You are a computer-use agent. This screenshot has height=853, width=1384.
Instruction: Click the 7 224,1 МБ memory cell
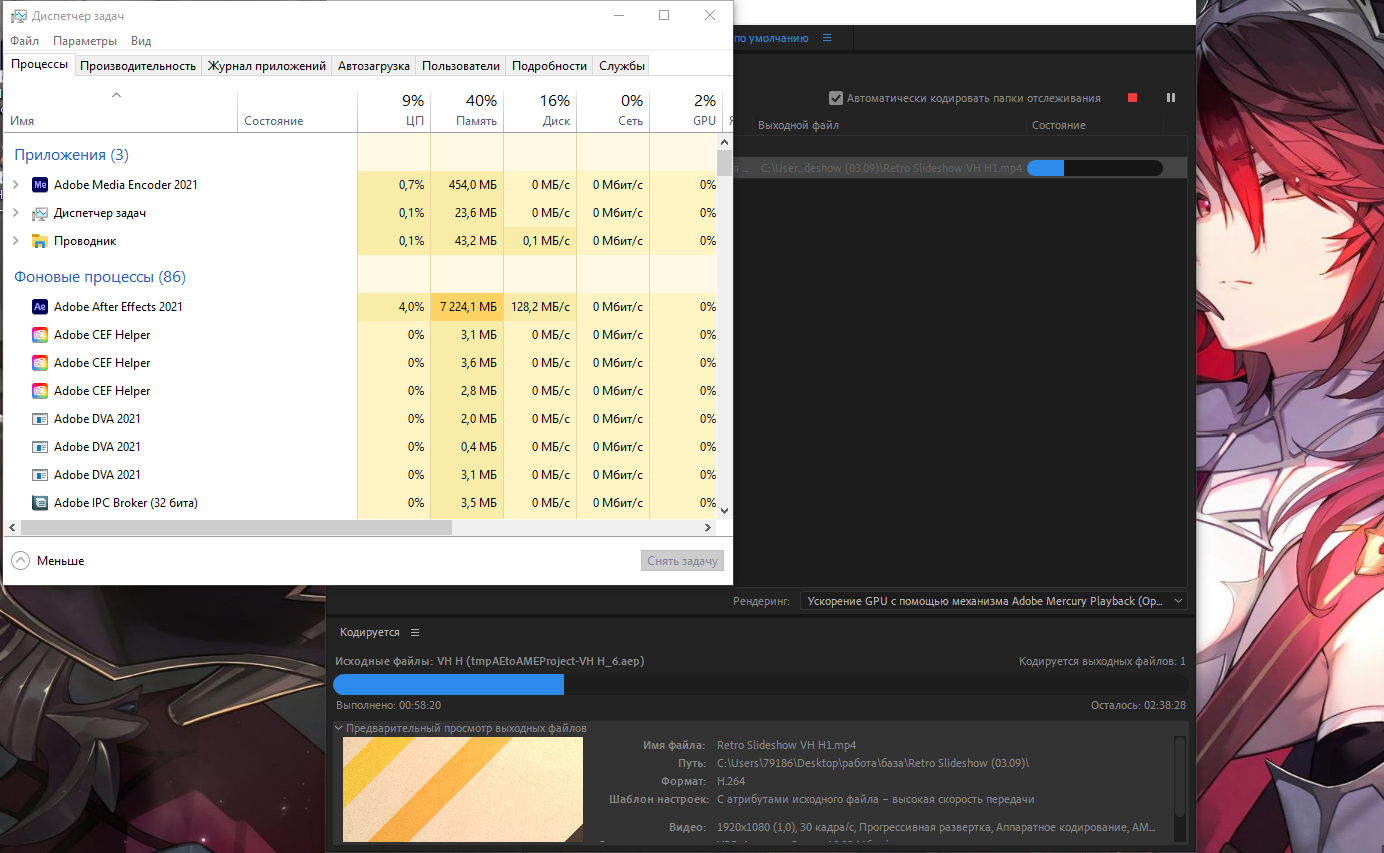(x=467, y=307)
